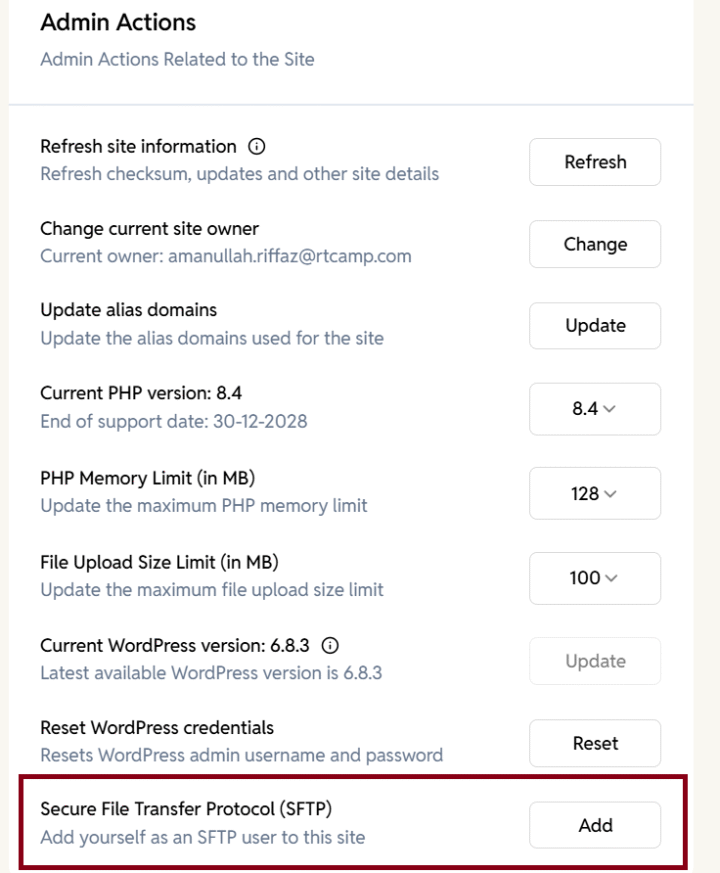This screenshot has width=720, height=873.
Task: Click the Admin Actions heading
Action: coord(118,22)
